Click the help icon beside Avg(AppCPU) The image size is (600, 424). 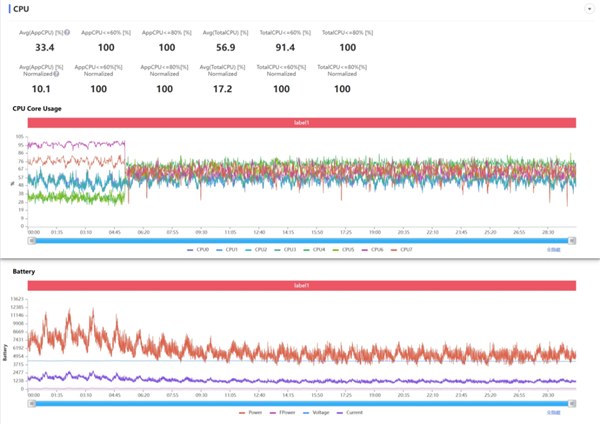tap(67, 33)
